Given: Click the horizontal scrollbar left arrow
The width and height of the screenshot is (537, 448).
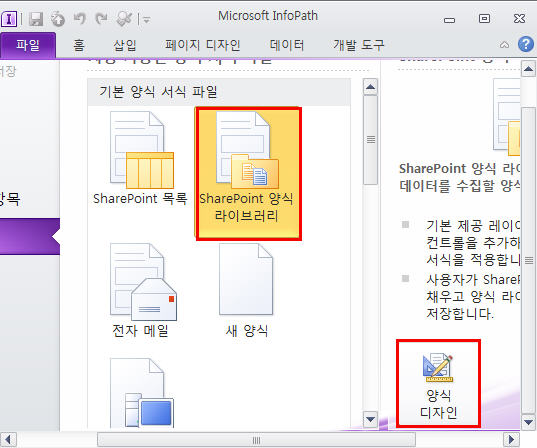Looking at the screenshot, I should click(x=8, y=439).
